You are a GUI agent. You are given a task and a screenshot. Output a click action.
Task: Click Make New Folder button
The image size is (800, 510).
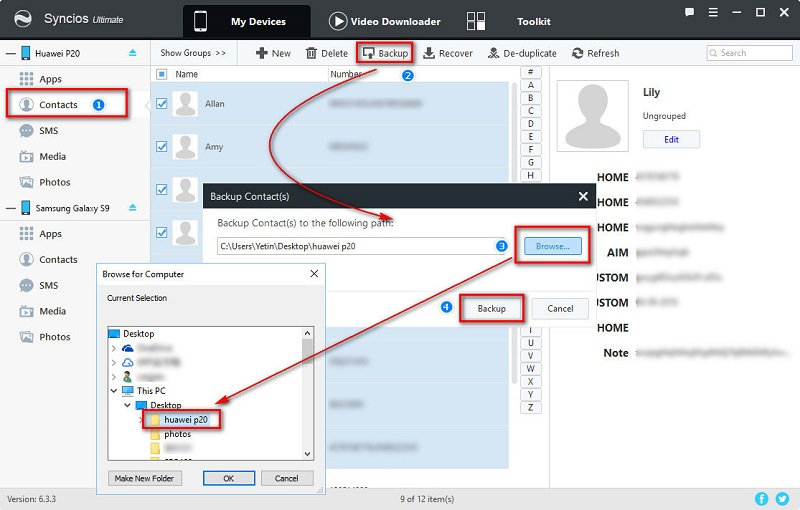coord(144,478)
